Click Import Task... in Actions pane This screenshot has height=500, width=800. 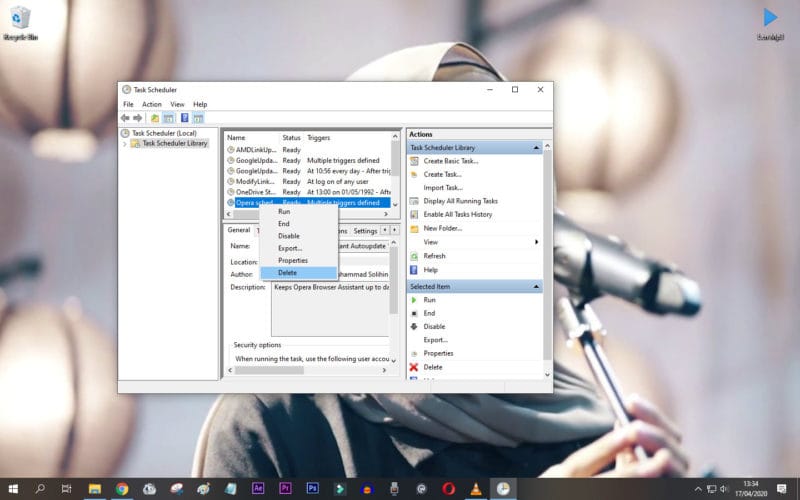(443, 188)
